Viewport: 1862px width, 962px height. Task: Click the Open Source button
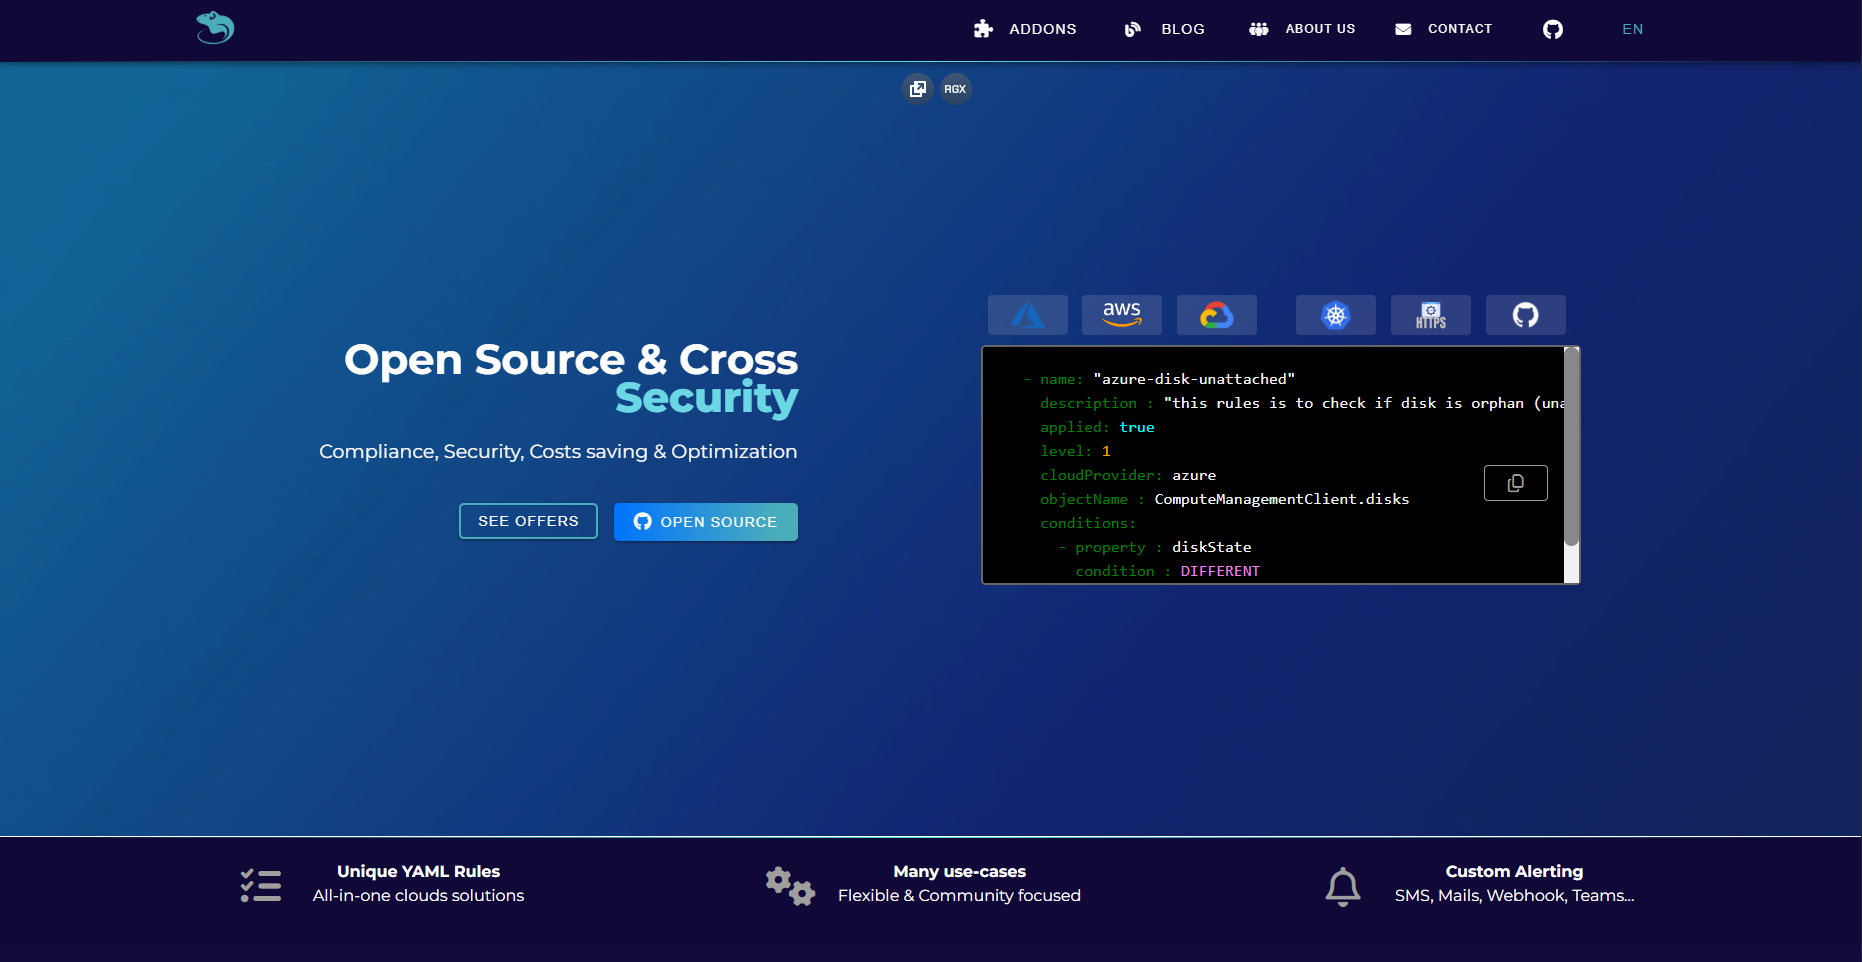tap(705, 522)
